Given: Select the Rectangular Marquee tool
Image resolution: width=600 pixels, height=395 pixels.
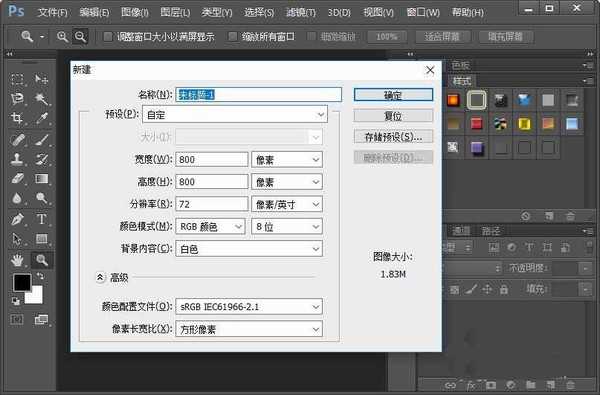Looking at the screenshot, I should click(17, 79).
